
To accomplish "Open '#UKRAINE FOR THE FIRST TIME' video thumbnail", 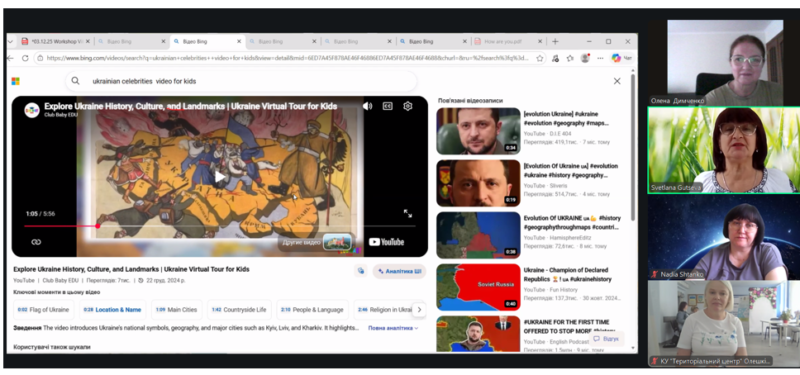I will [x=479, y=334].
